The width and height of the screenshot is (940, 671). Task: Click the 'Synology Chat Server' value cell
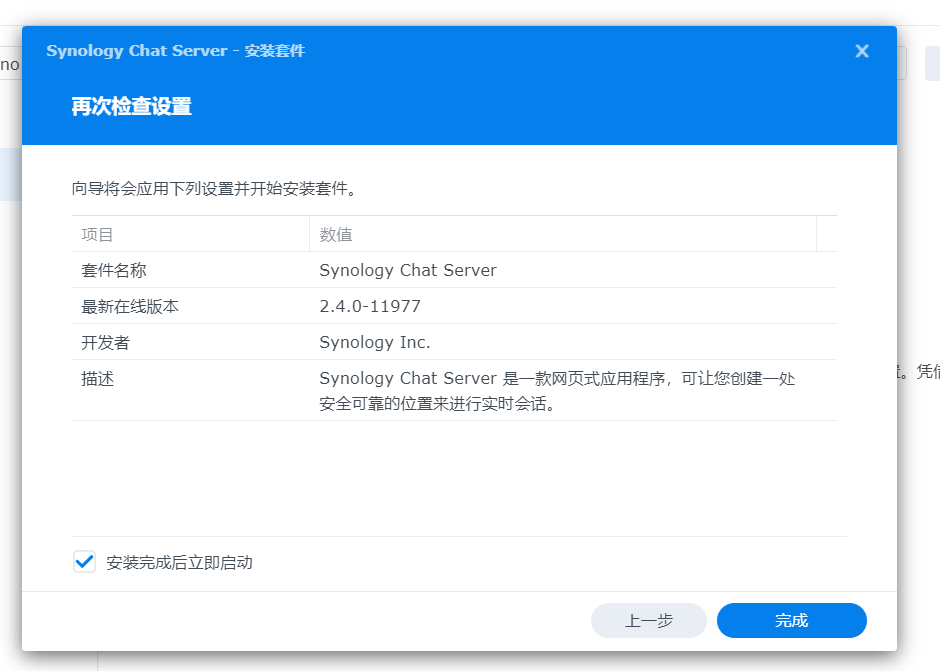point(408,270)
